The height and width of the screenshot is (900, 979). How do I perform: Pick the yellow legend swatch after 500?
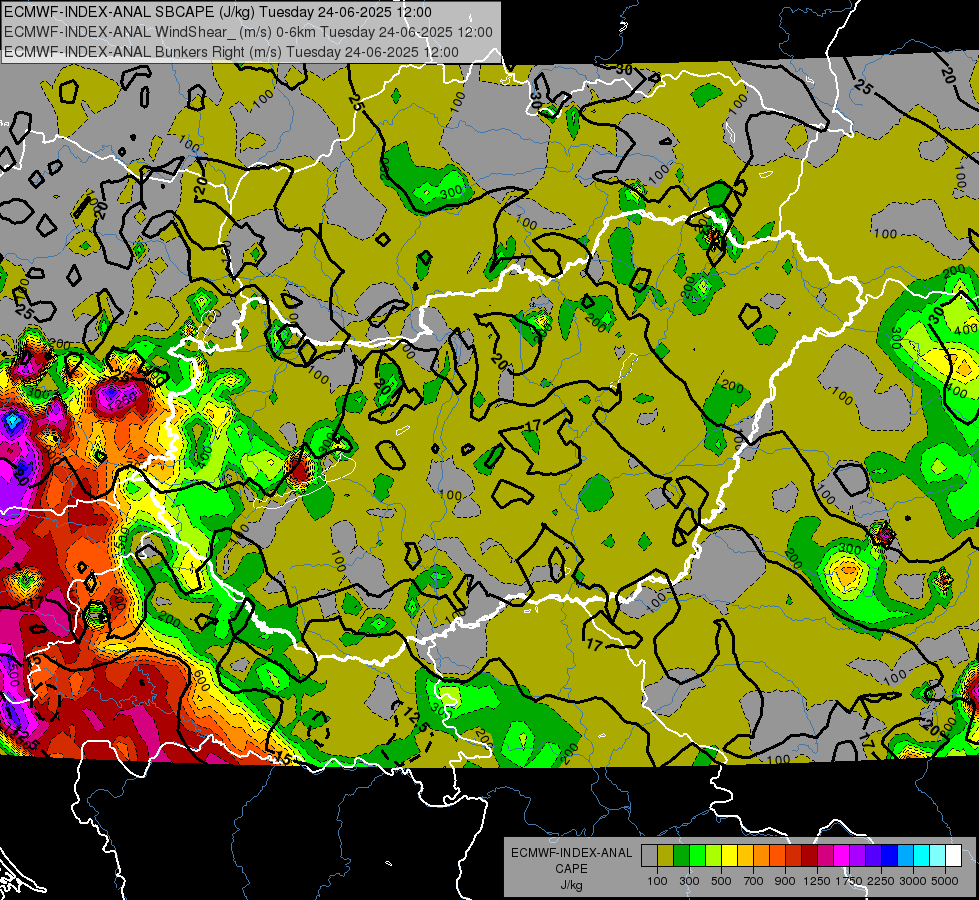coord(729,855)
